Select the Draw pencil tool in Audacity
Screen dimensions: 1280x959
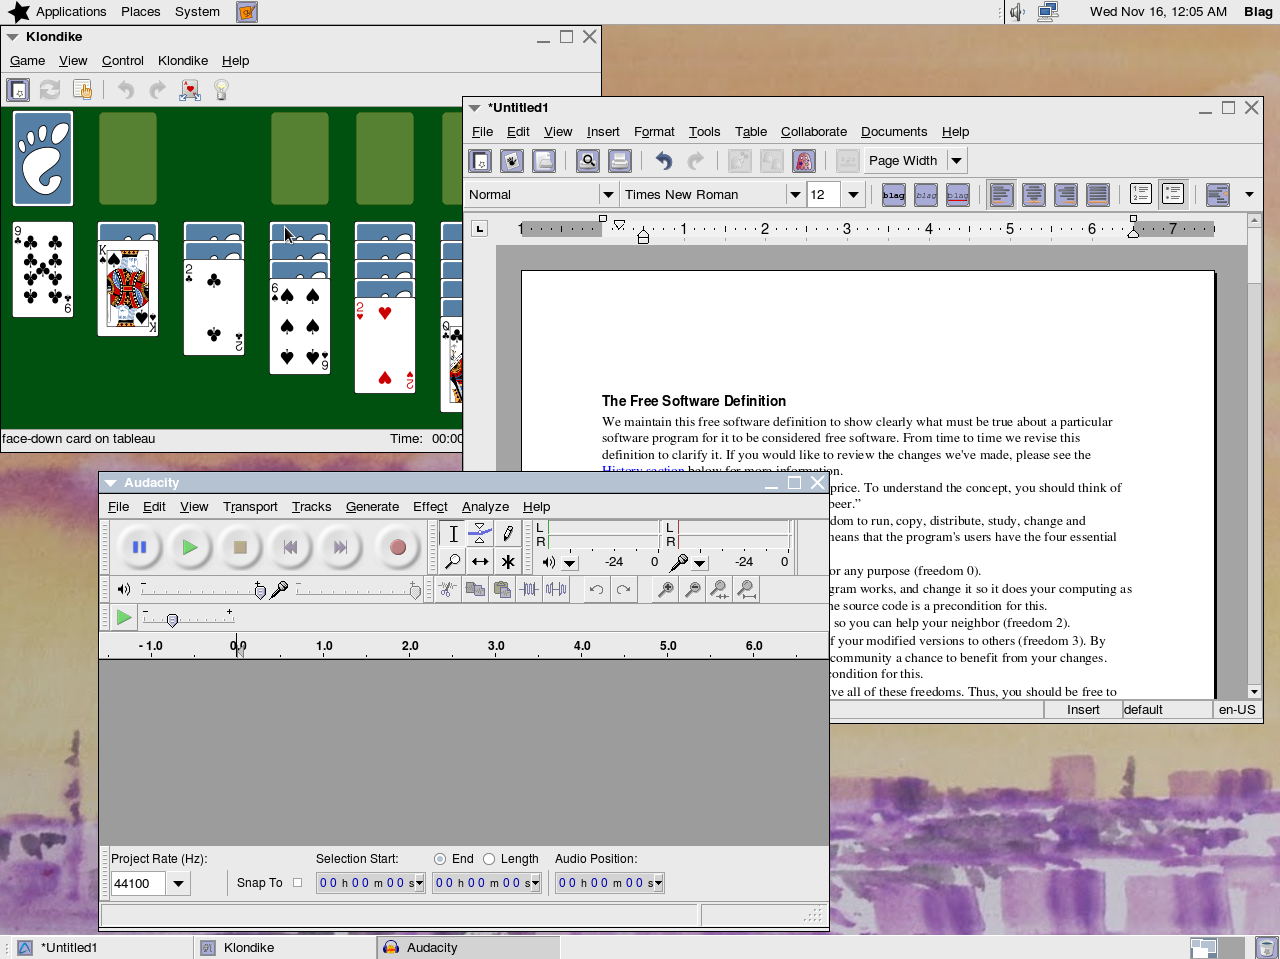pyautogui.click(x=508, y=534)
